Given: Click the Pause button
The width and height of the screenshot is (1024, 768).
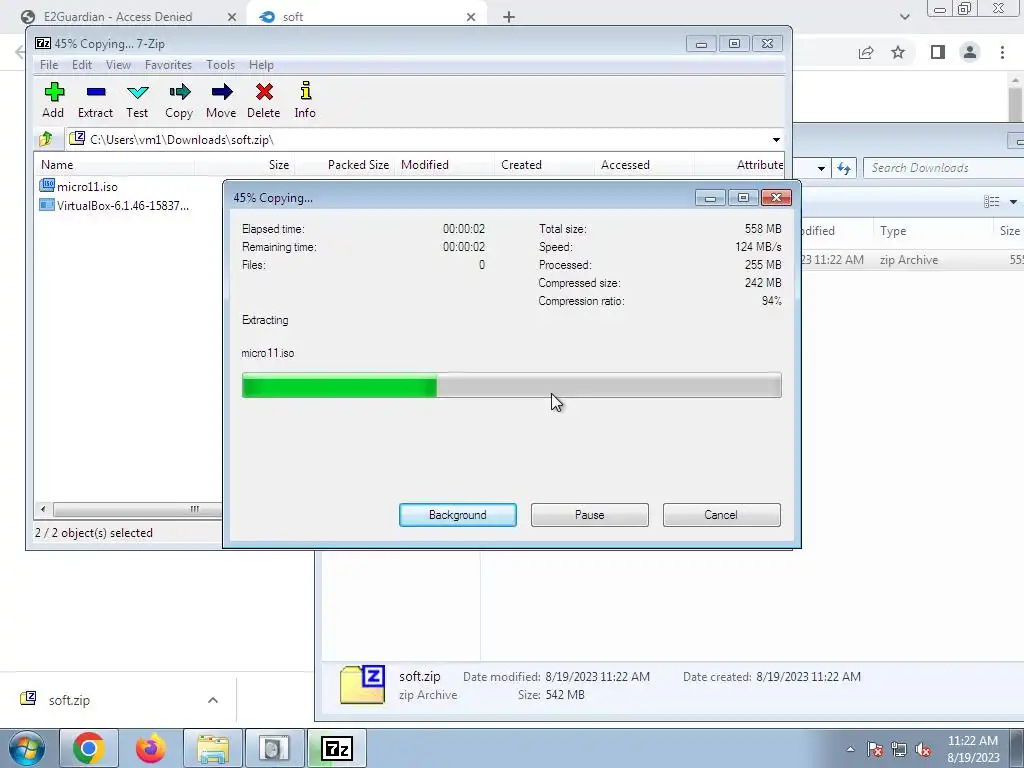Looking at the screenshot, I should [x=590, y=515].
